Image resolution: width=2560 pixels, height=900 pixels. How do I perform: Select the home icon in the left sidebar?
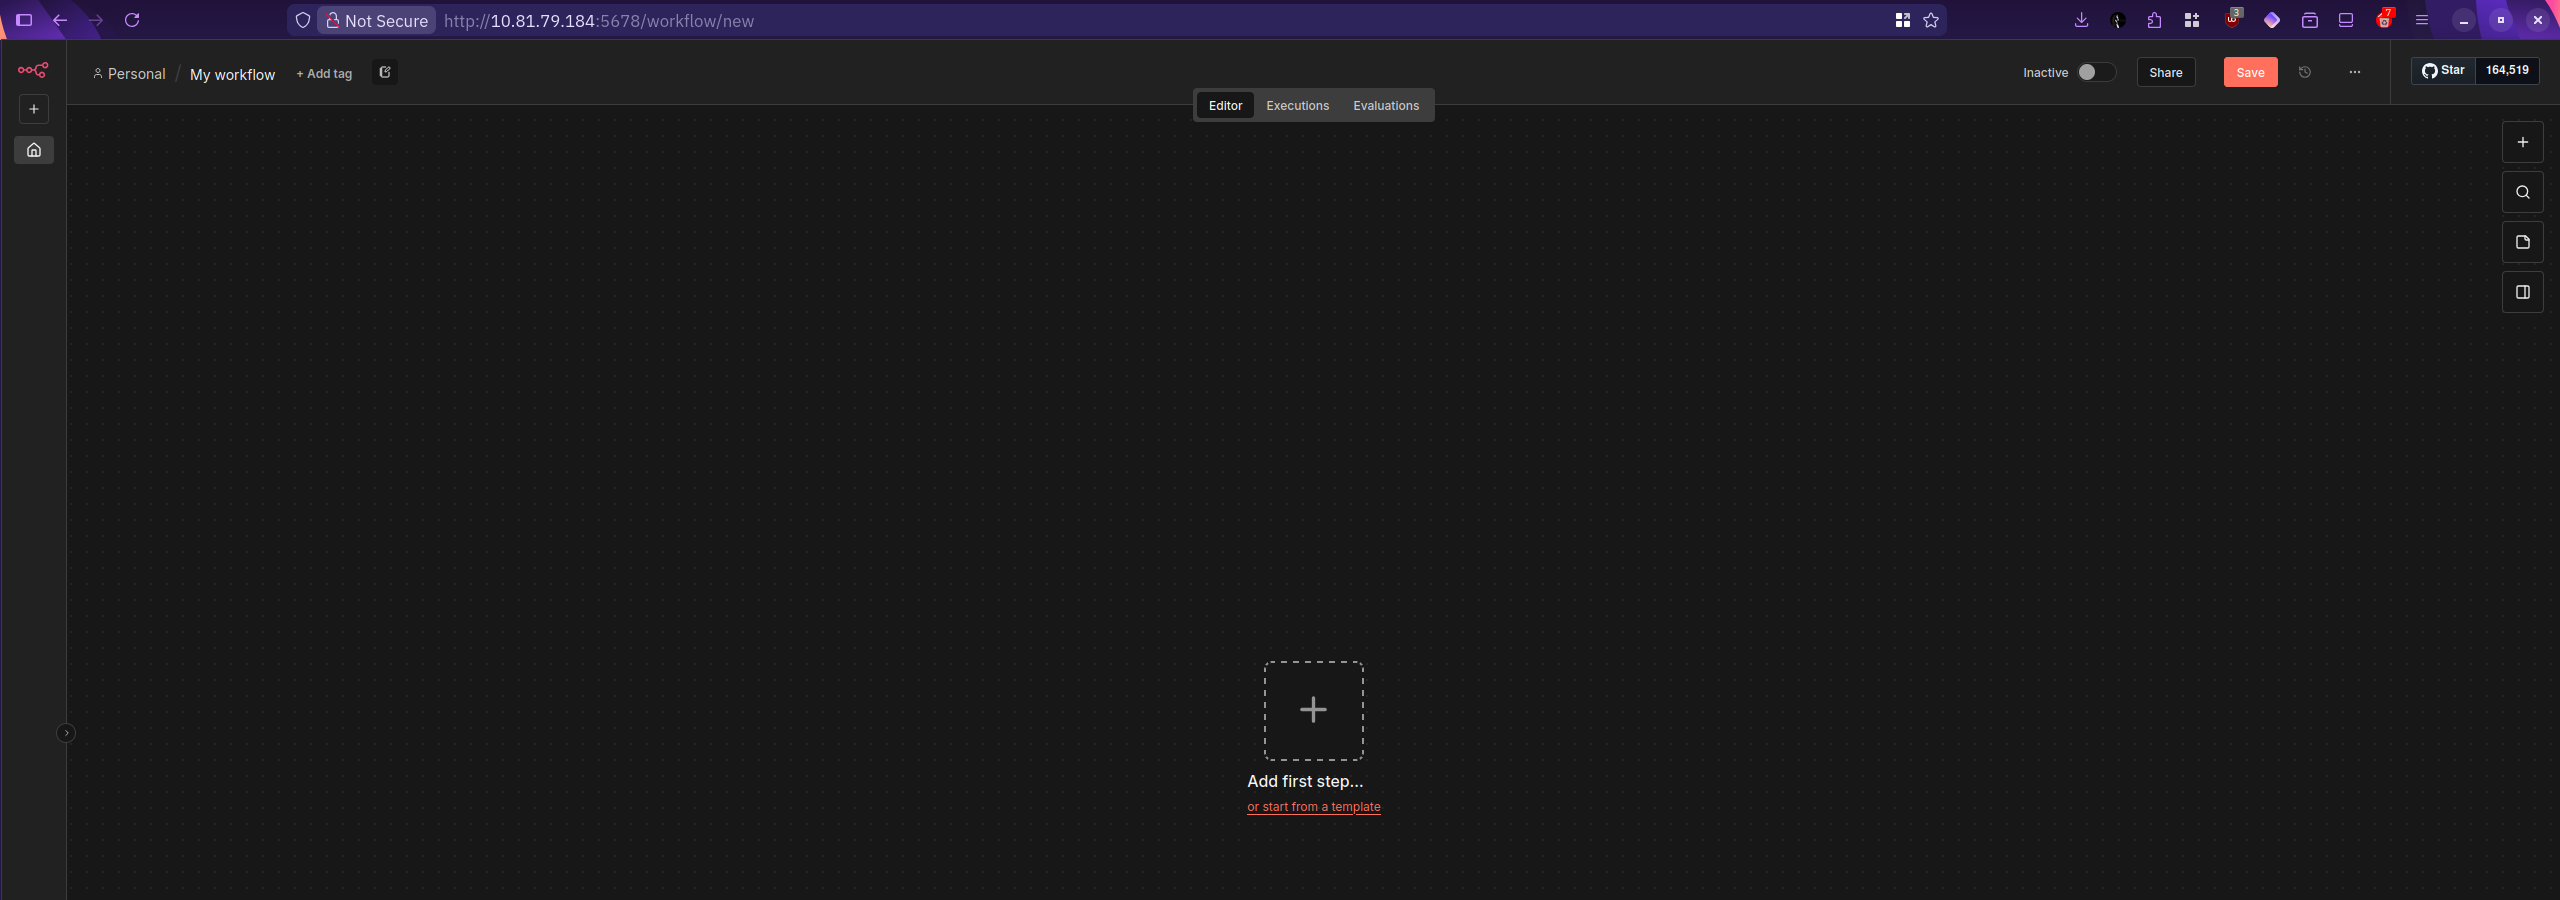[x=33, y=150]
